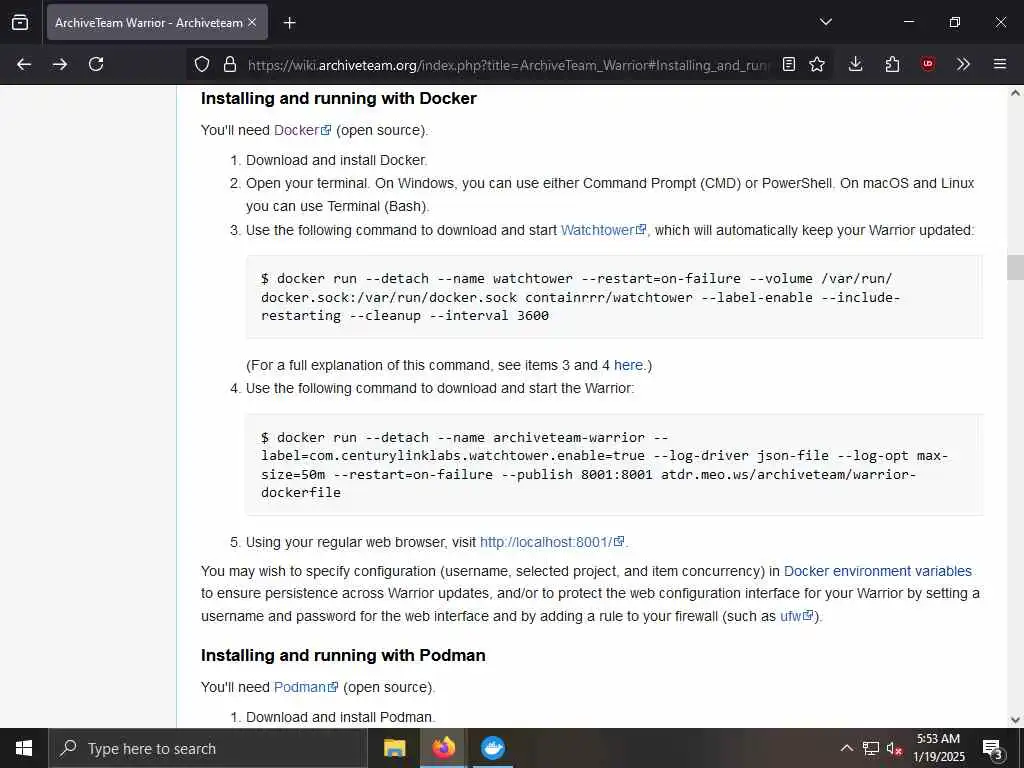
Task: Click the archiveteam-warrior docker run code block
Action: pyautogui.click(x=614, y=465)
